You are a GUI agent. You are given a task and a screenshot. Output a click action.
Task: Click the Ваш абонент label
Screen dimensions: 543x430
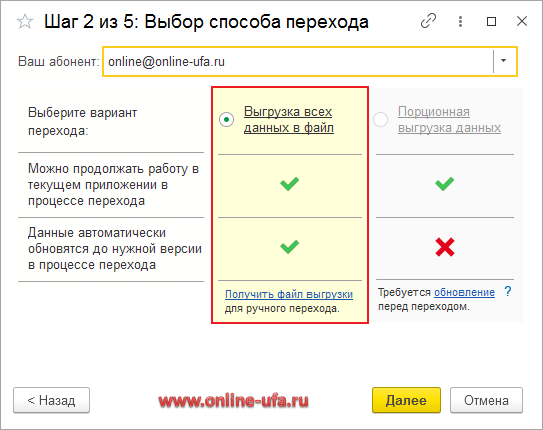click(x=59, y=61)
